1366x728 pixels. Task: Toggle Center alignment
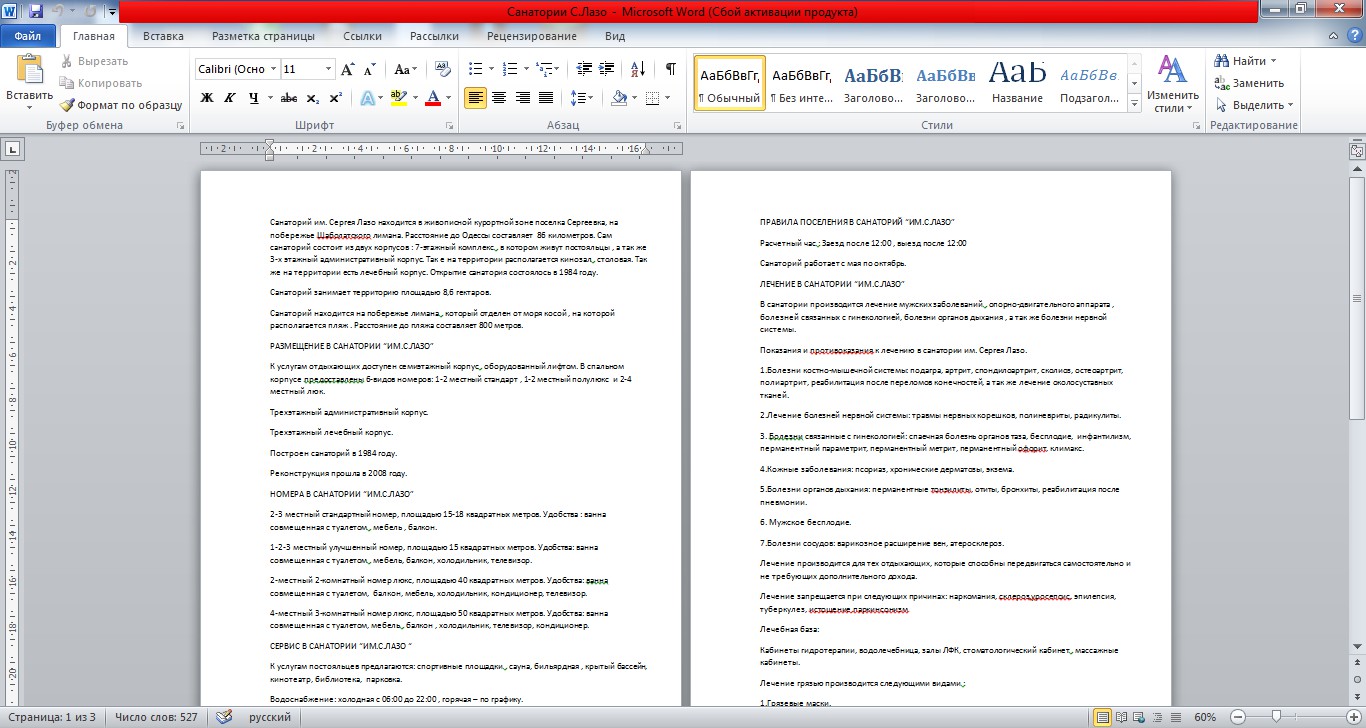(498, 98)
